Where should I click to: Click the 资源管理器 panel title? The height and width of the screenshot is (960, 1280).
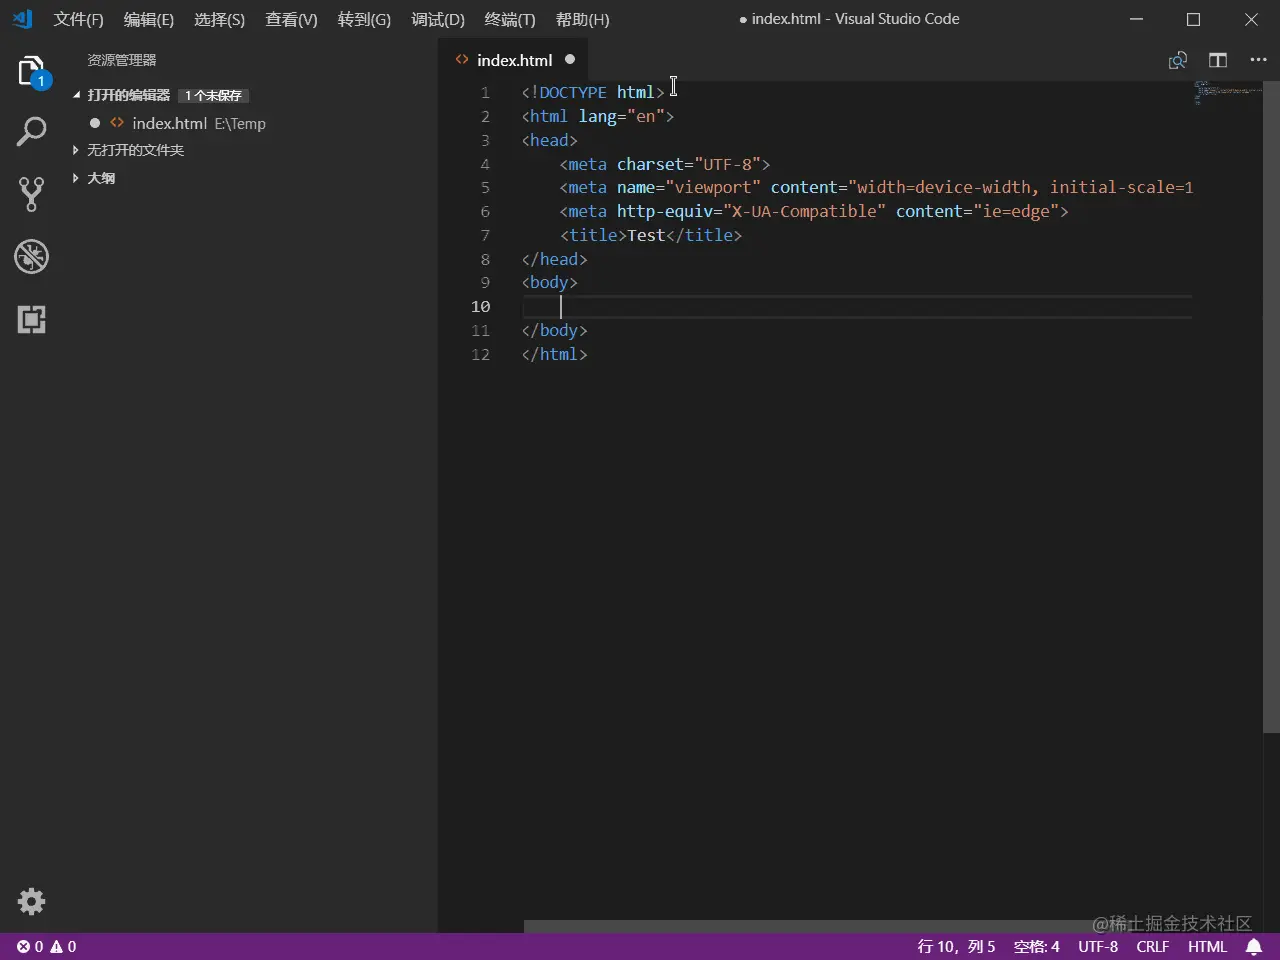pyautogui.click(x=121, y=60)
